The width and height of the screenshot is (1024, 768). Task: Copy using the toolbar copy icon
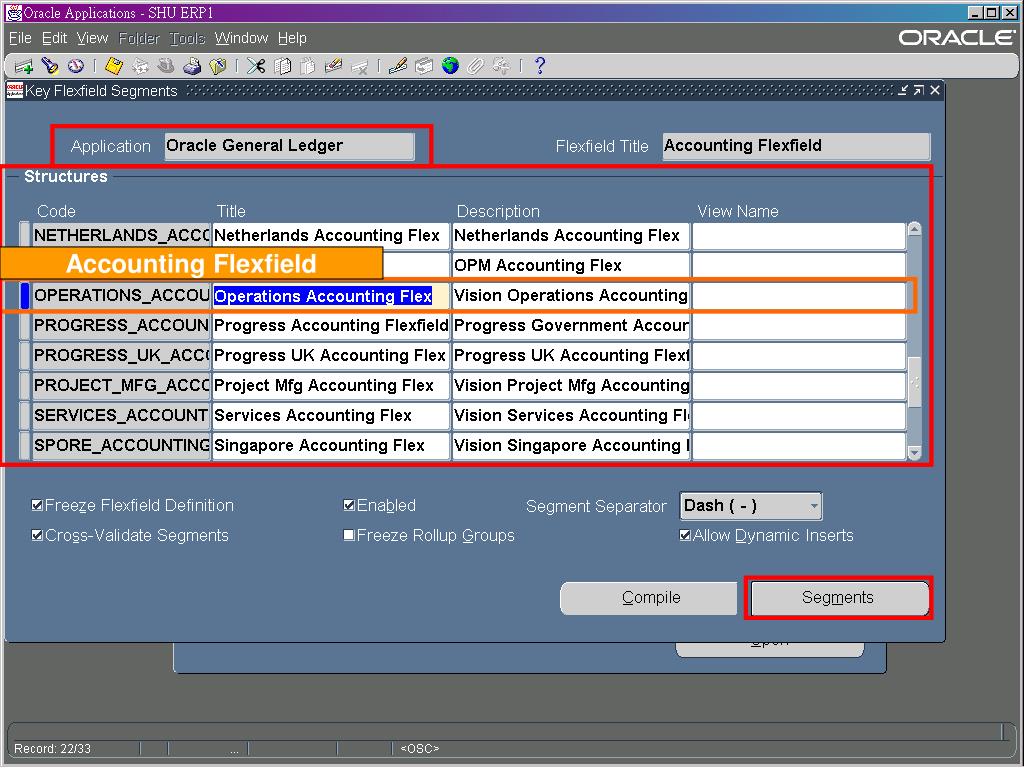tap(282, 66)
